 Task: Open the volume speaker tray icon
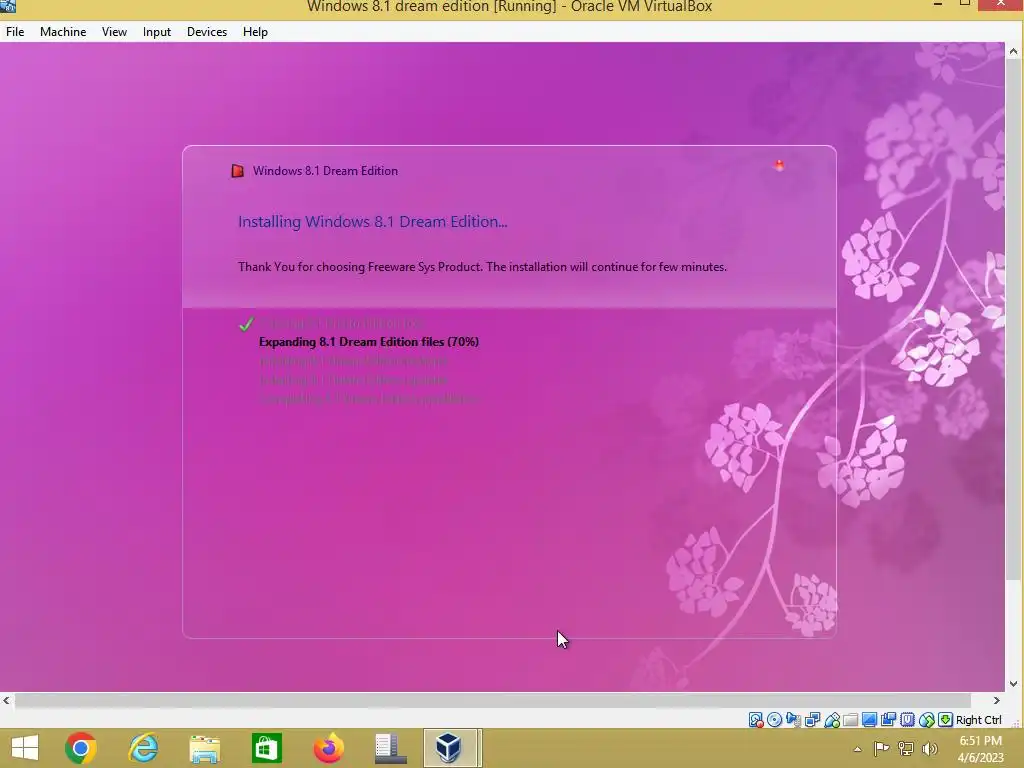[930, 749]
